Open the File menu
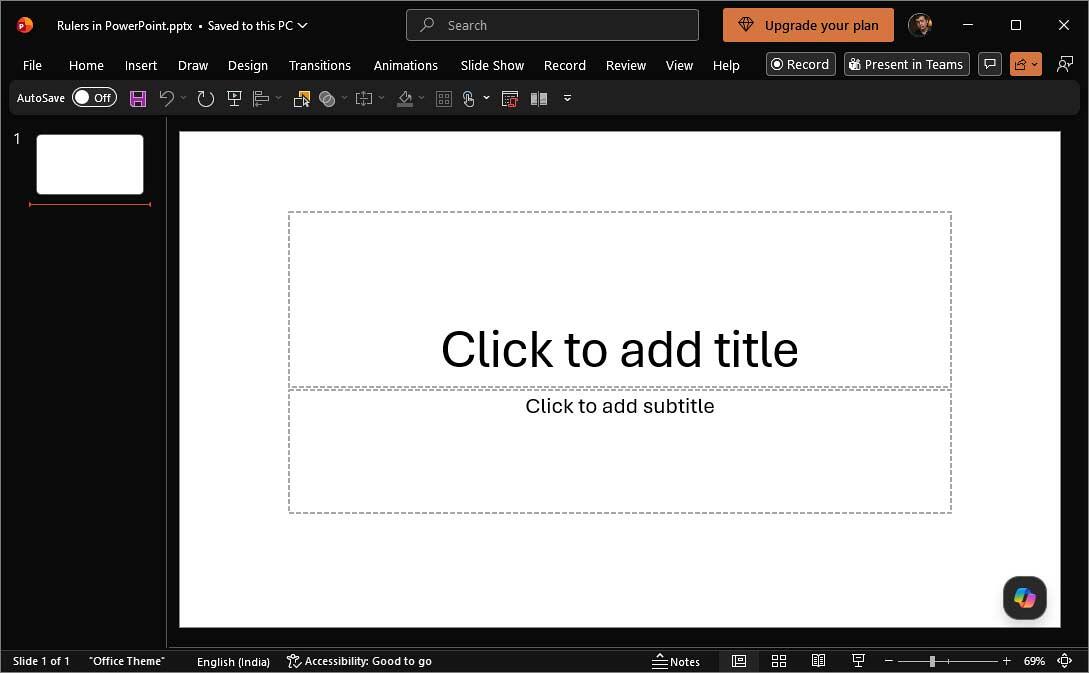Image resolution: width=1089 pixels, height=673 pixels. tap(32, 65)
